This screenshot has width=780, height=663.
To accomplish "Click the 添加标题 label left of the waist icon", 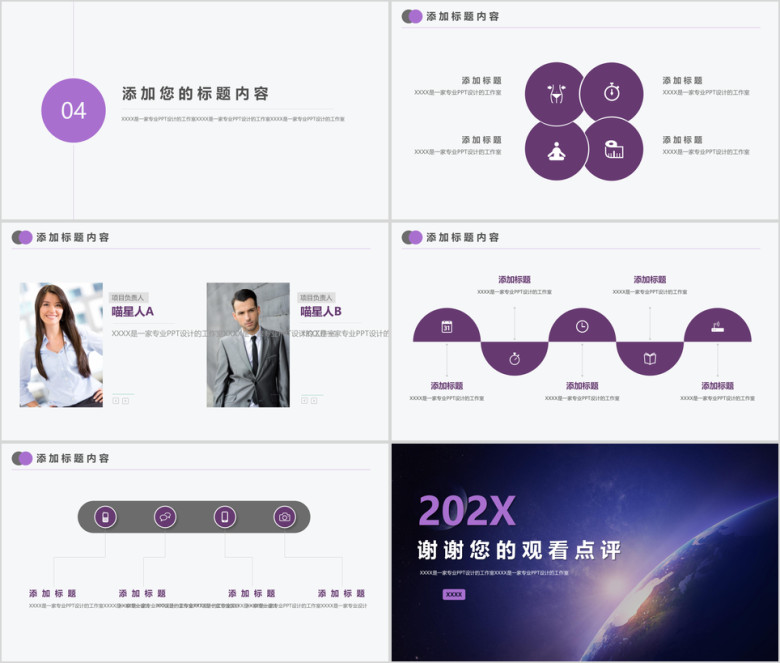I will 482,81.
